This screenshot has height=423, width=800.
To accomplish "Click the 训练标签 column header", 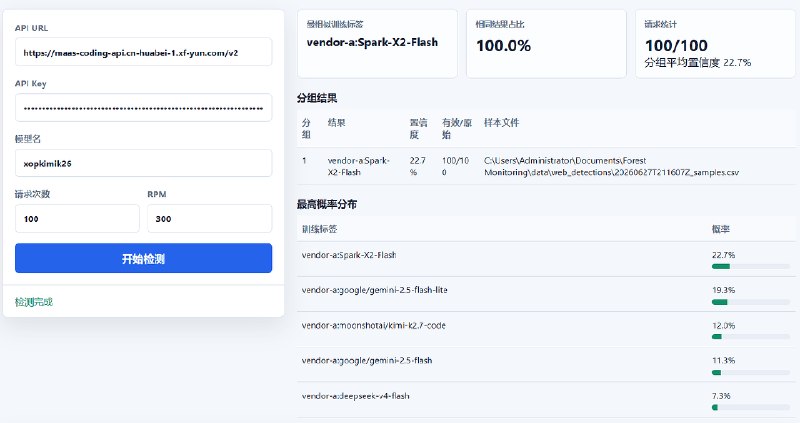I will [x=319, y=229].
